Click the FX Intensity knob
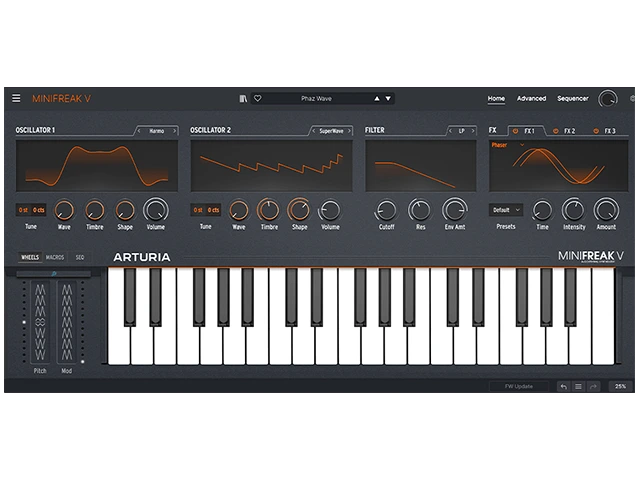 click(x=574, y=210)
